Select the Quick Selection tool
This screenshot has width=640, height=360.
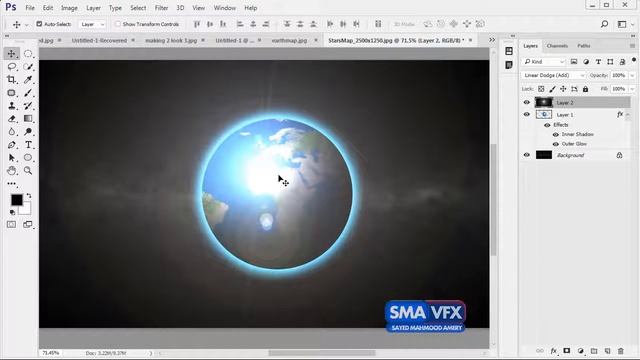click(28, 67)
